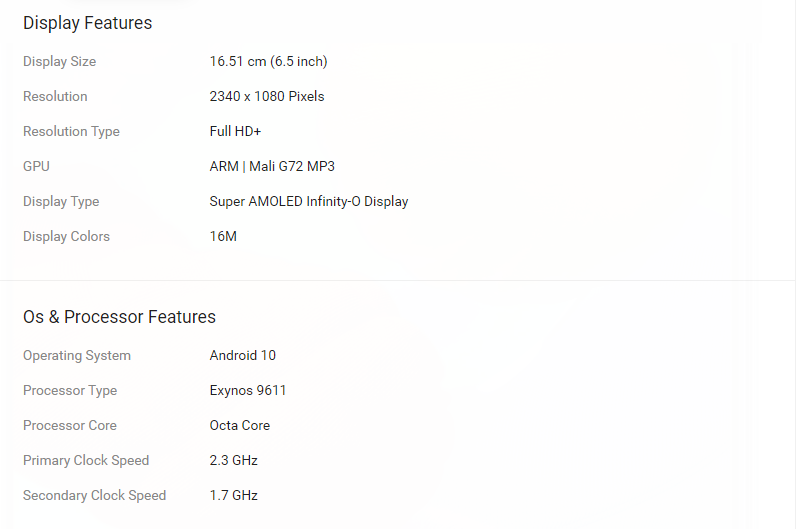The image size is (802, 529).
Task: Click the Display Colors label
Action: [66, 237]
